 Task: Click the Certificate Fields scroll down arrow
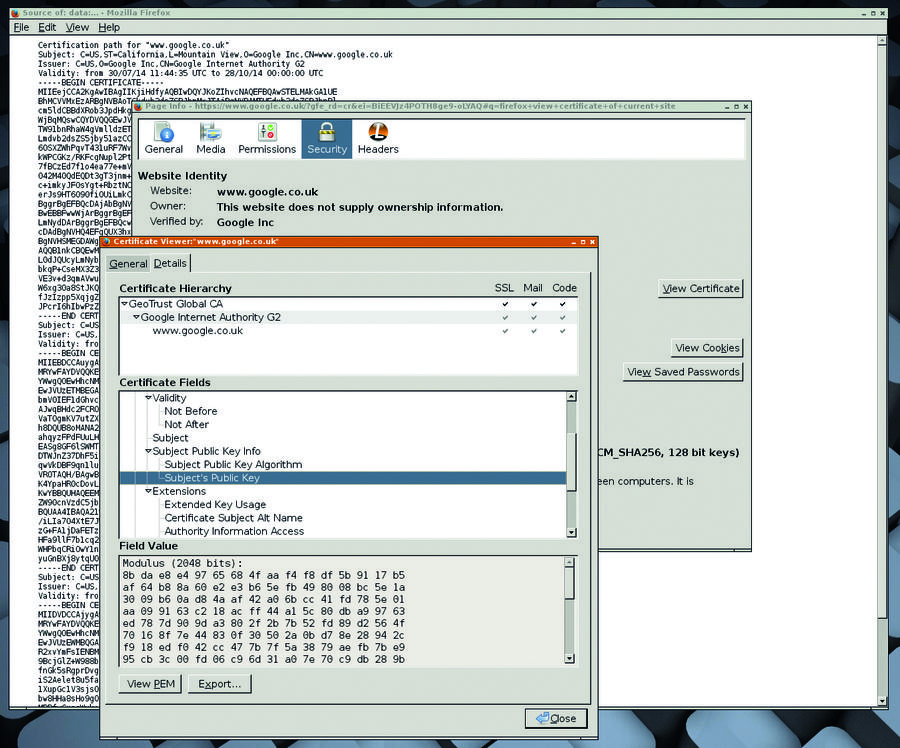click(x=571, y=531)
